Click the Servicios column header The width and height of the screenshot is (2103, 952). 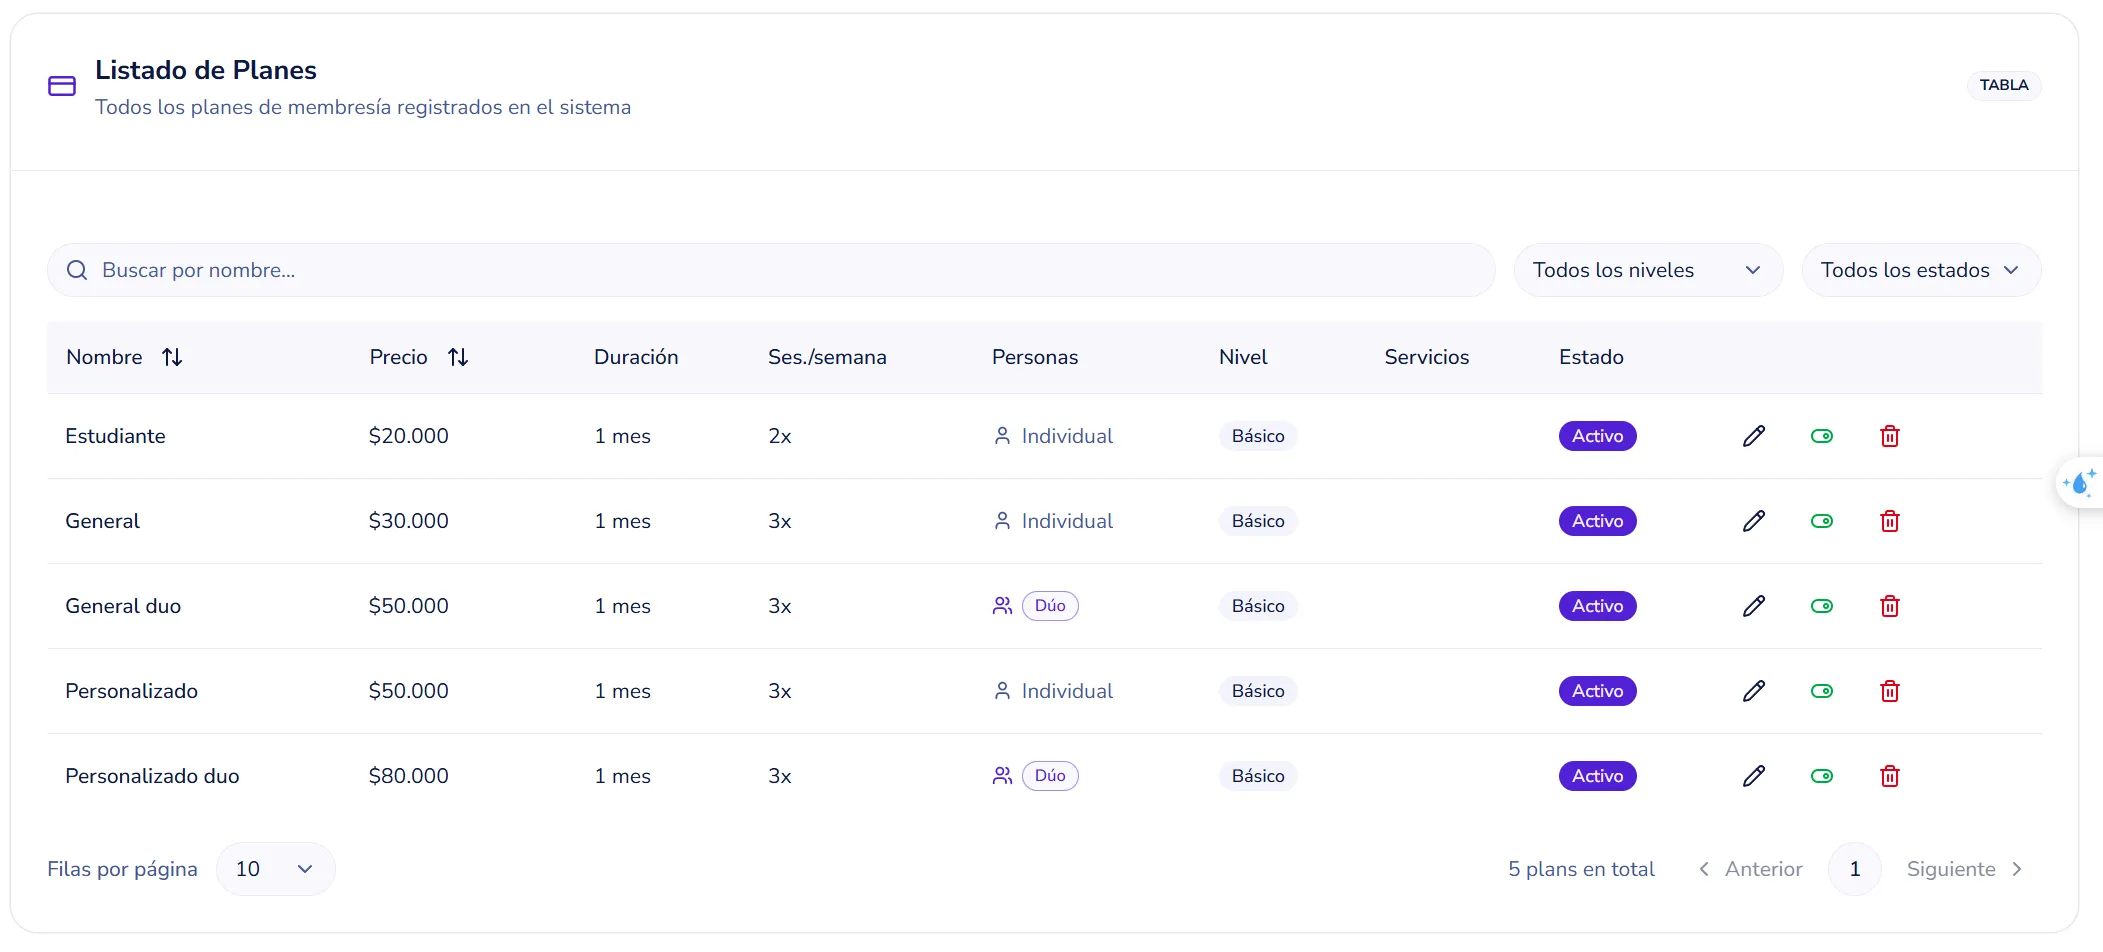coord(1426,357)
